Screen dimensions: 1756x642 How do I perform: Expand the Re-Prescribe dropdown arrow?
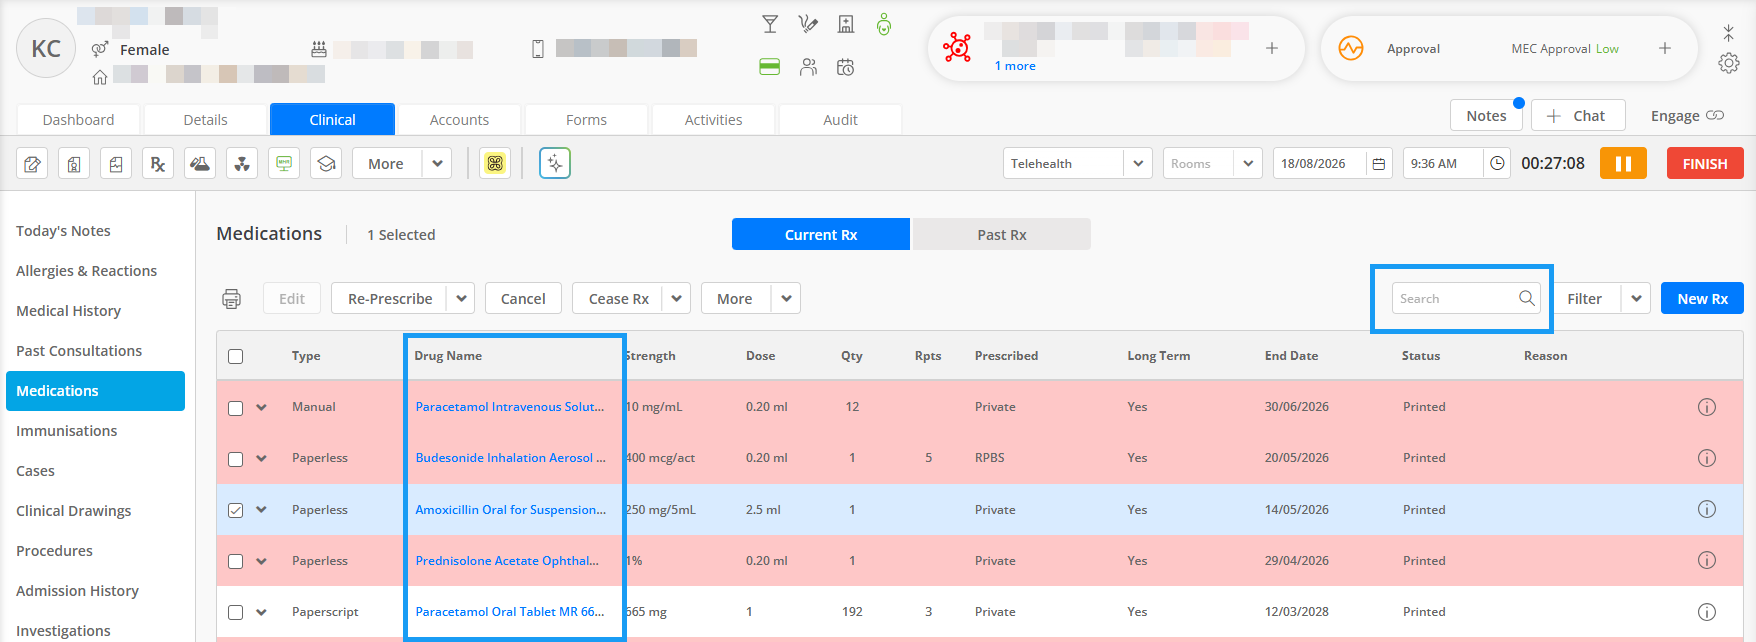pyautogui.click(x=461, y=298)
